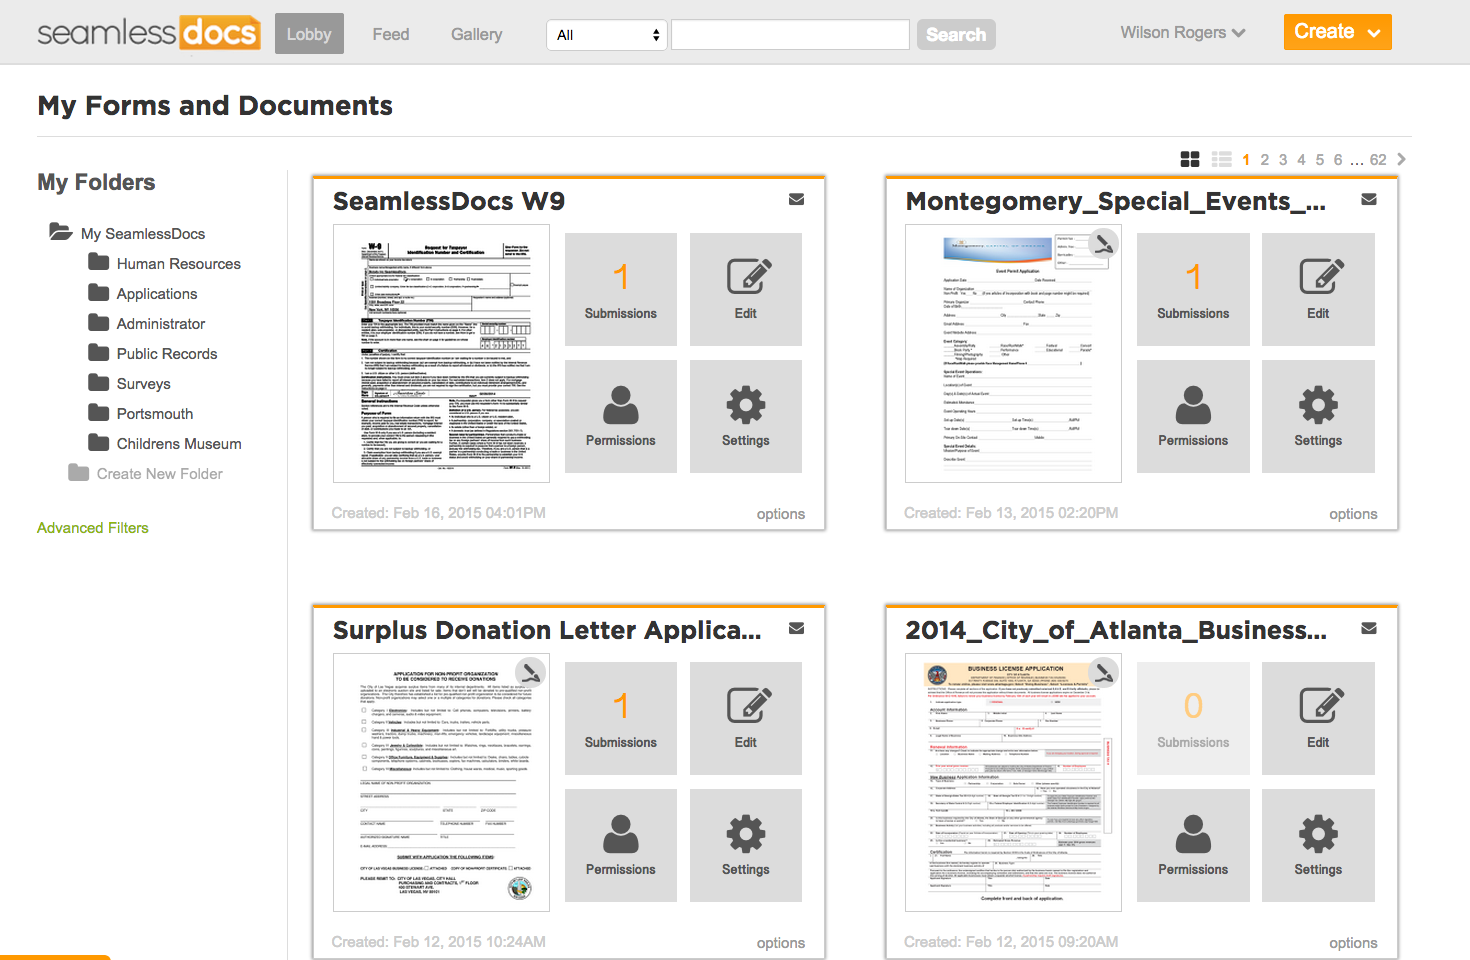Open Permissions for 2014_City_of_Atlanta_Business form

(x=1193, y=845)
